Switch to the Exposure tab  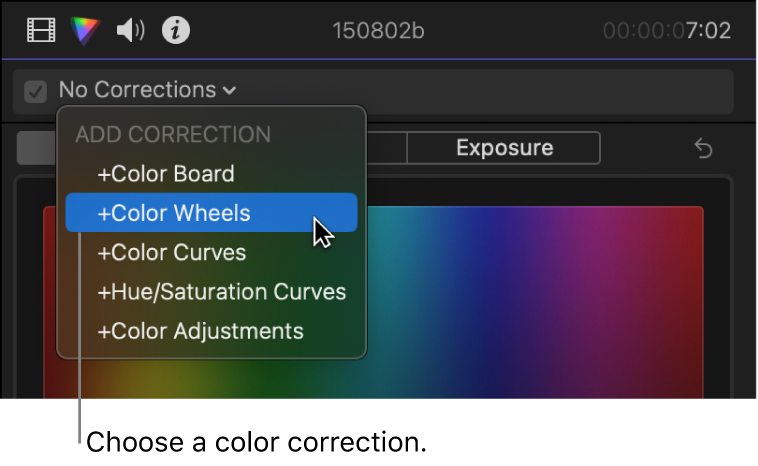(x=504, y=148)
